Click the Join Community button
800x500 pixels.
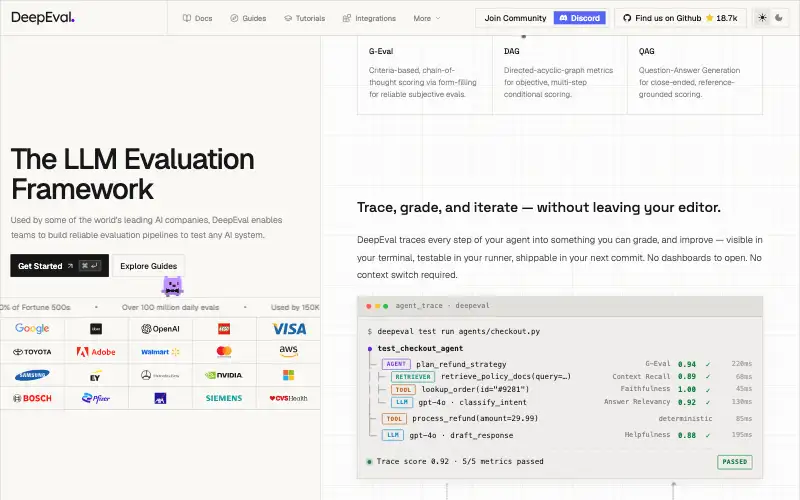point(515,18)
